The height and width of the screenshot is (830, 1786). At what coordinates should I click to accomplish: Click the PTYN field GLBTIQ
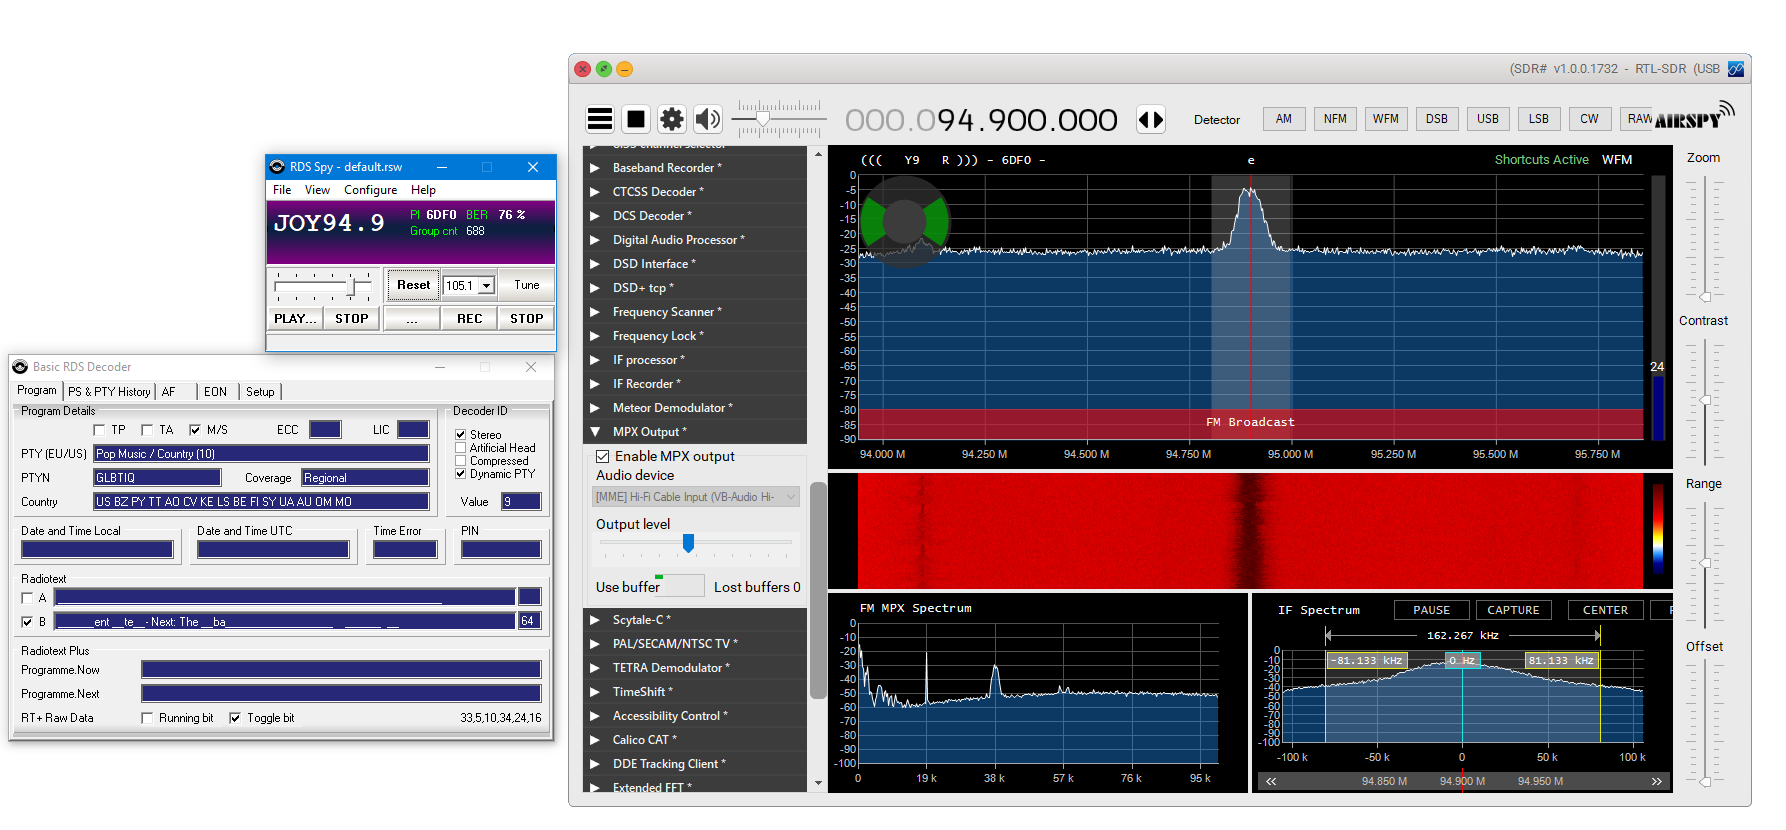(x=157, y=478)
